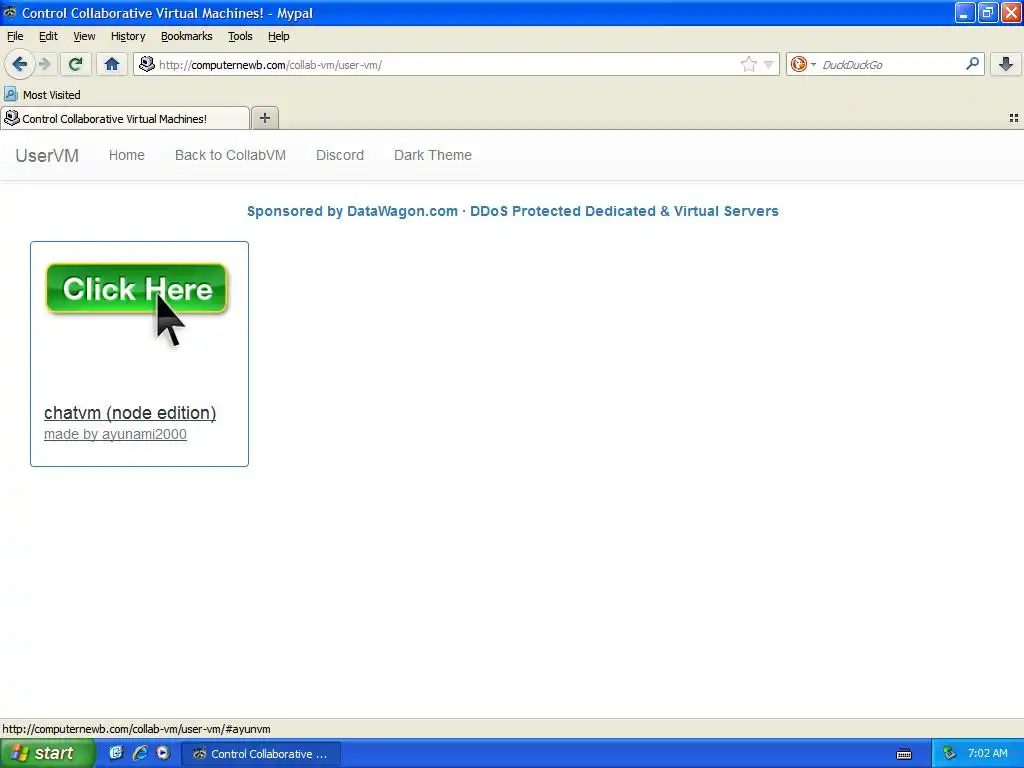Open the Windows Start menu
Viewport: 1024px width, 768px height.
(47, 753)
